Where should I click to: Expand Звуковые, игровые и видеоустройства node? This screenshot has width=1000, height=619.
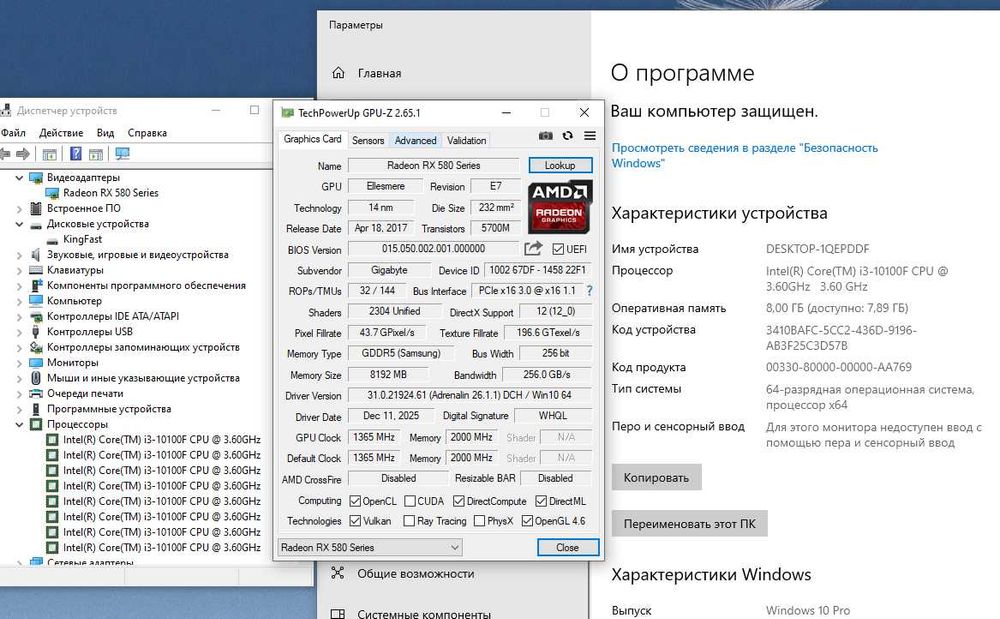pos(19,255)
